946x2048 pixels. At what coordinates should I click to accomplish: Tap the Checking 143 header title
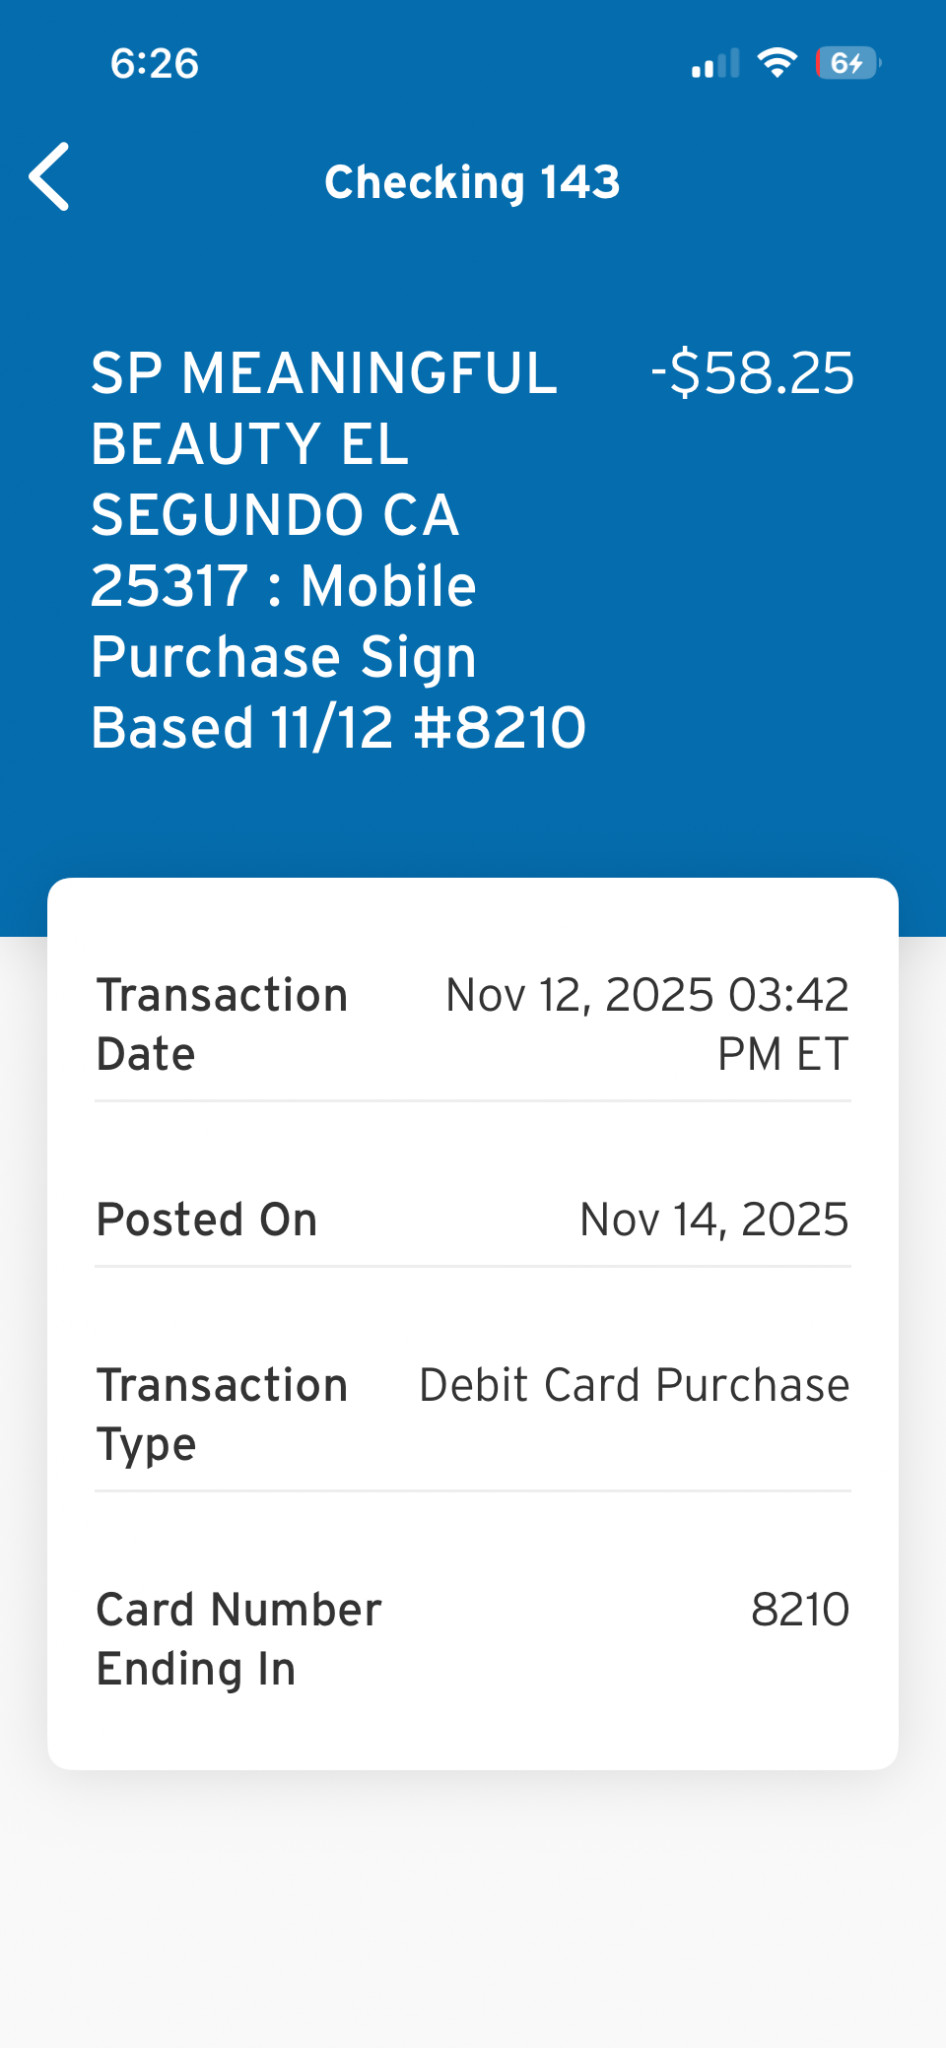(472, 182)
